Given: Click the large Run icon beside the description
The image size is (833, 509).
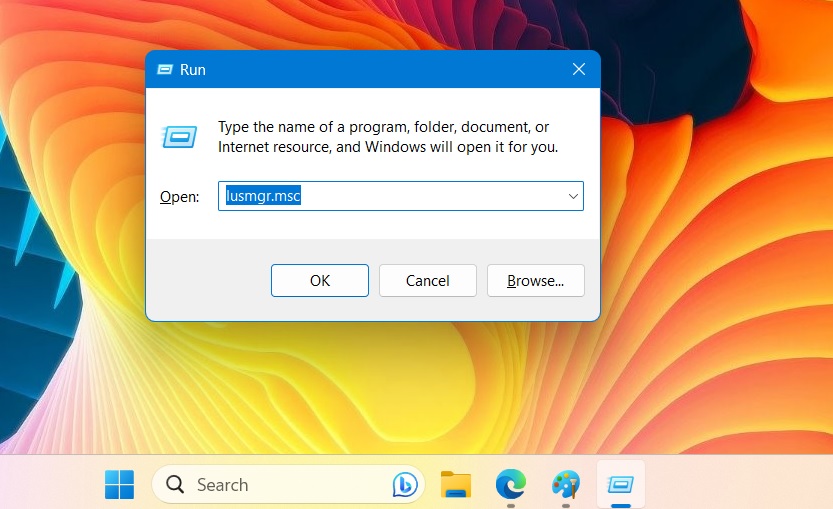Looking at the screenshot, I should [x=180, y=137].
